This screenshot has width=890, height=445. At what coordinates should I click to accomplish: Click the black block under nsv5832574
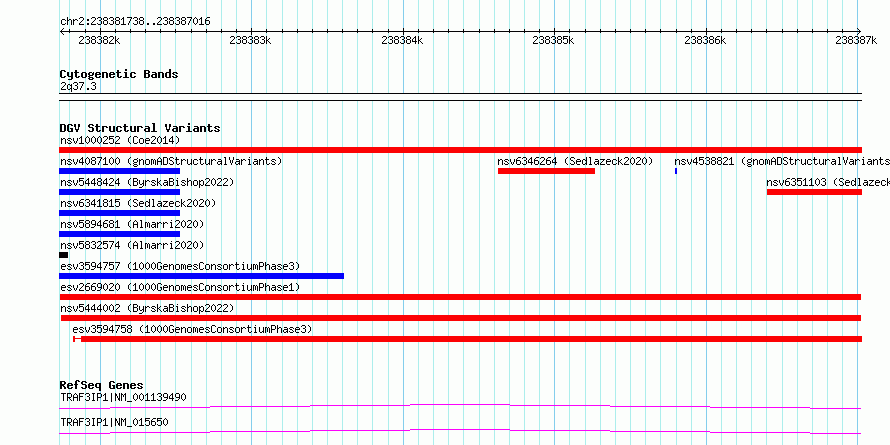pyautogui.click(x=64, y=255)
